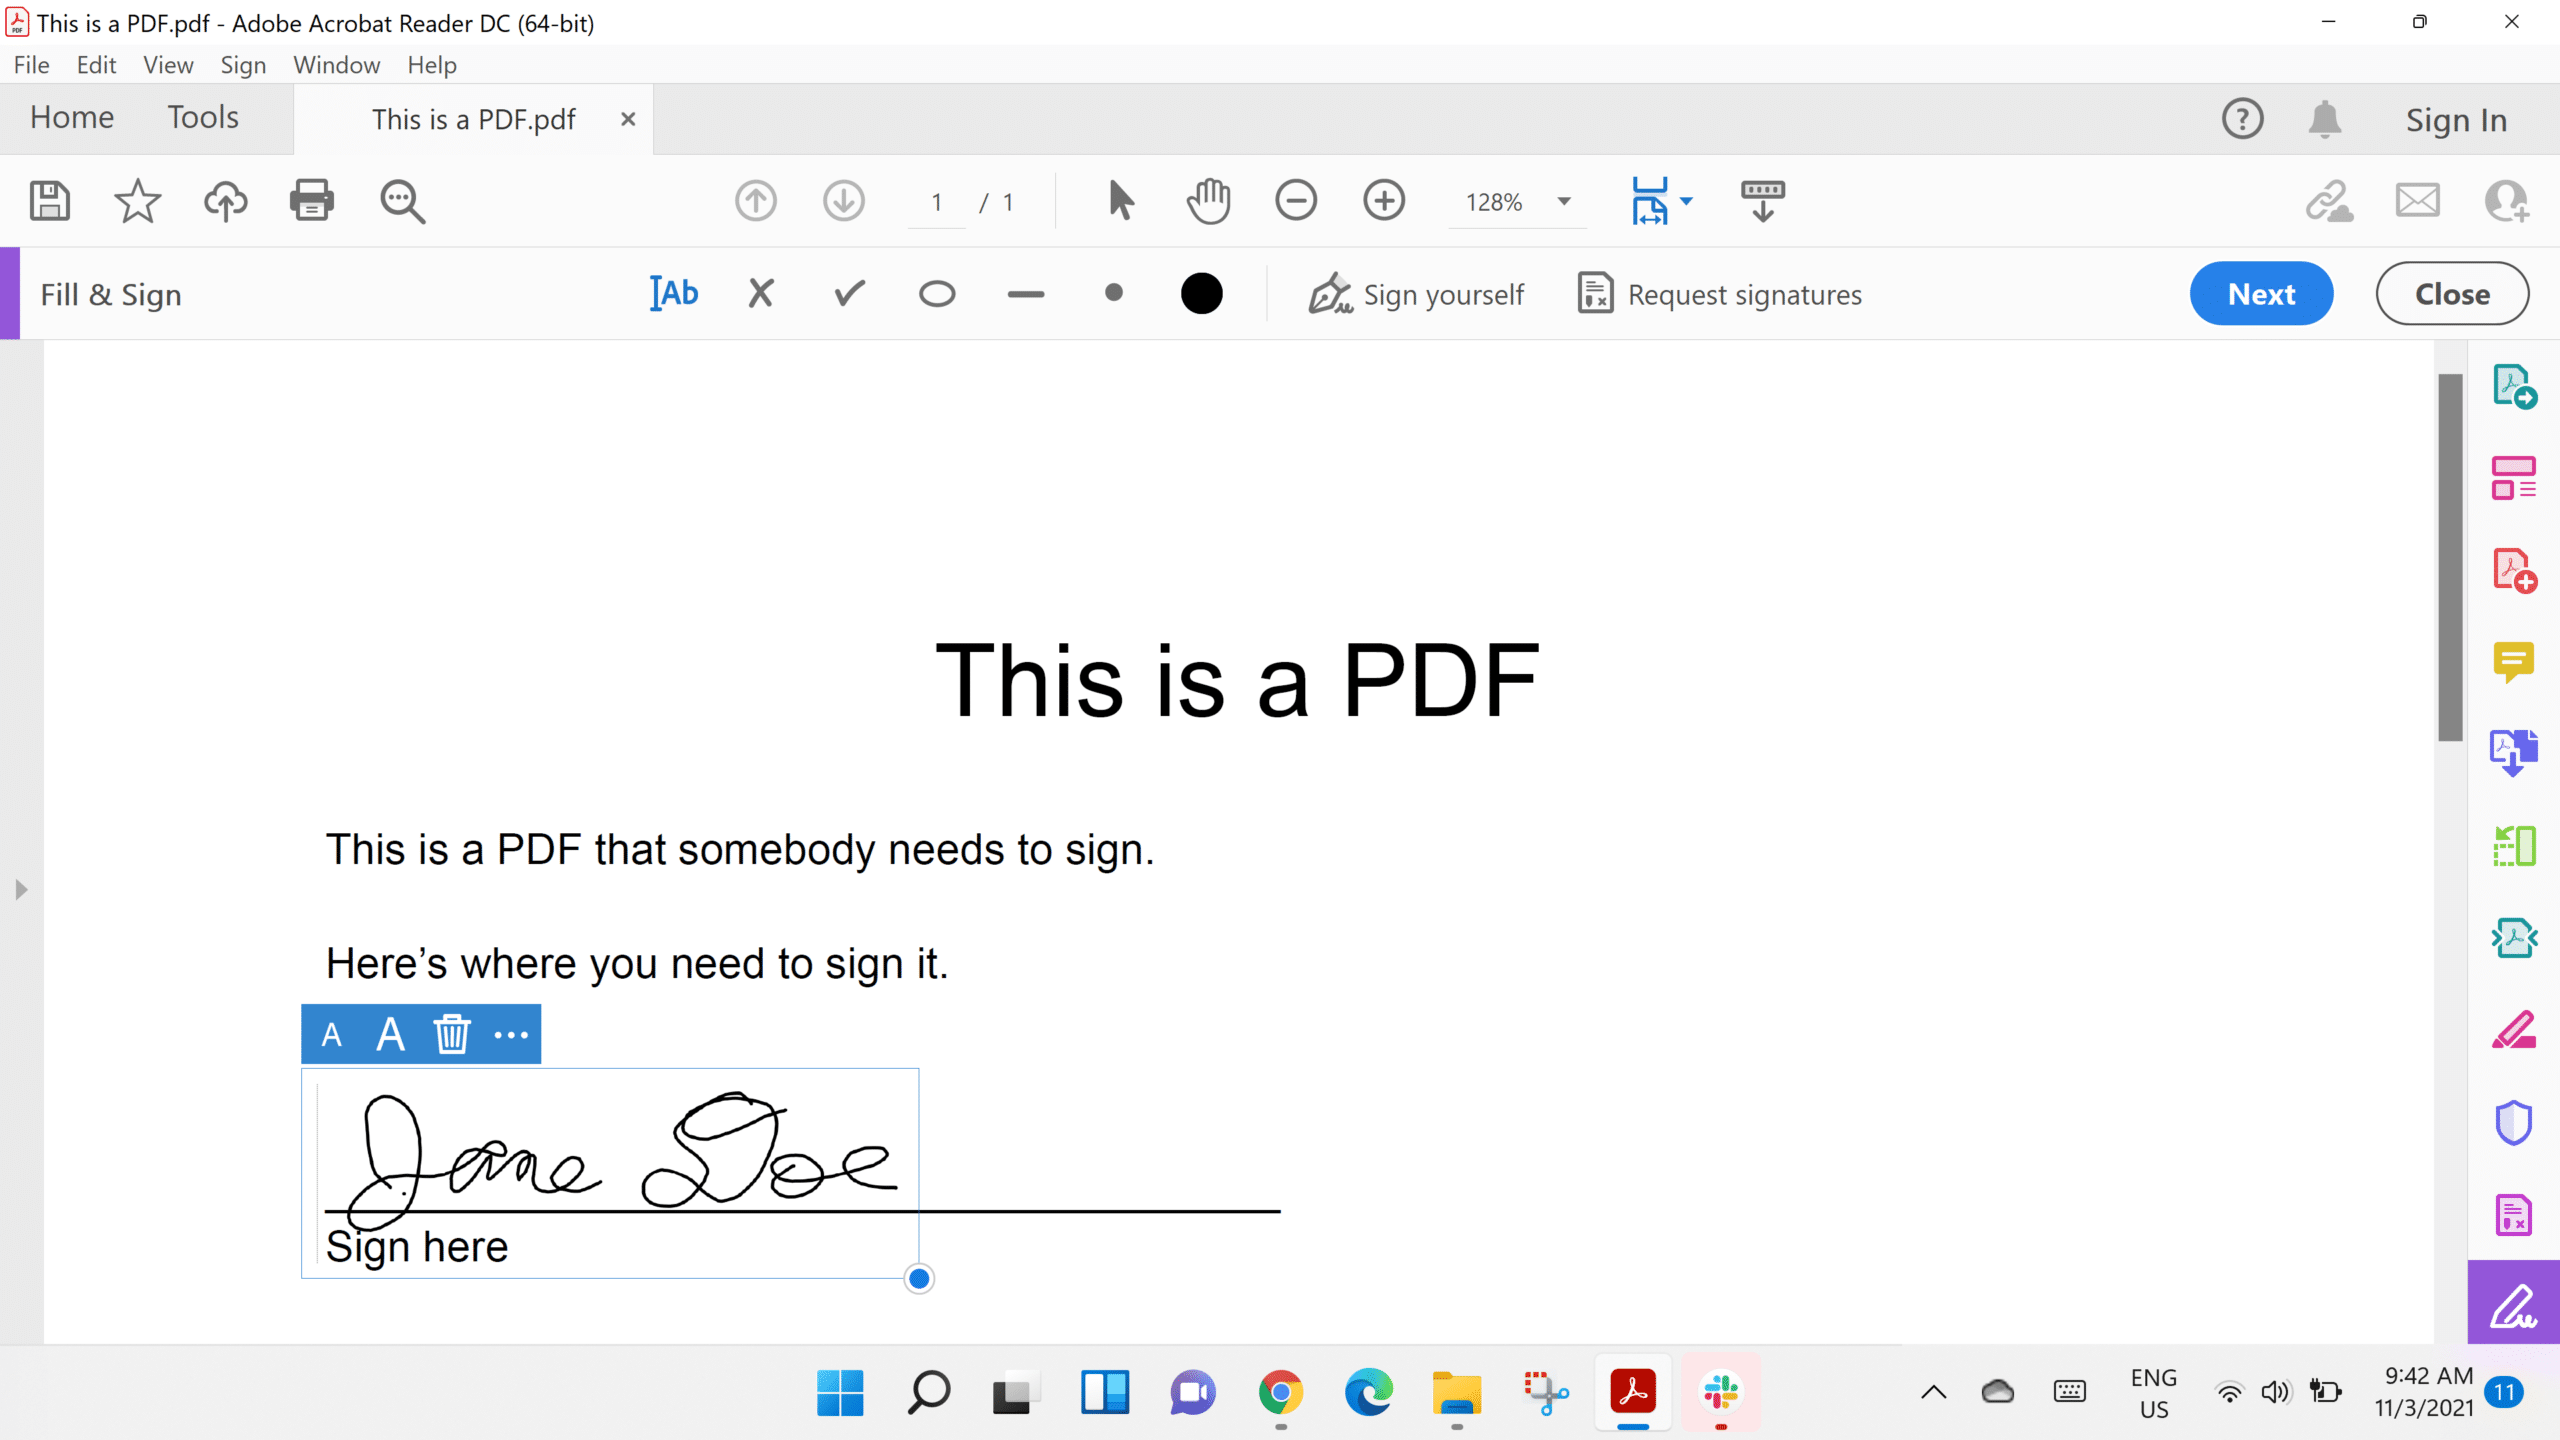Select the line annotation tool
This screenshot has height=1440, width=2560.
pyautogui.click(x=1025, y=294)
